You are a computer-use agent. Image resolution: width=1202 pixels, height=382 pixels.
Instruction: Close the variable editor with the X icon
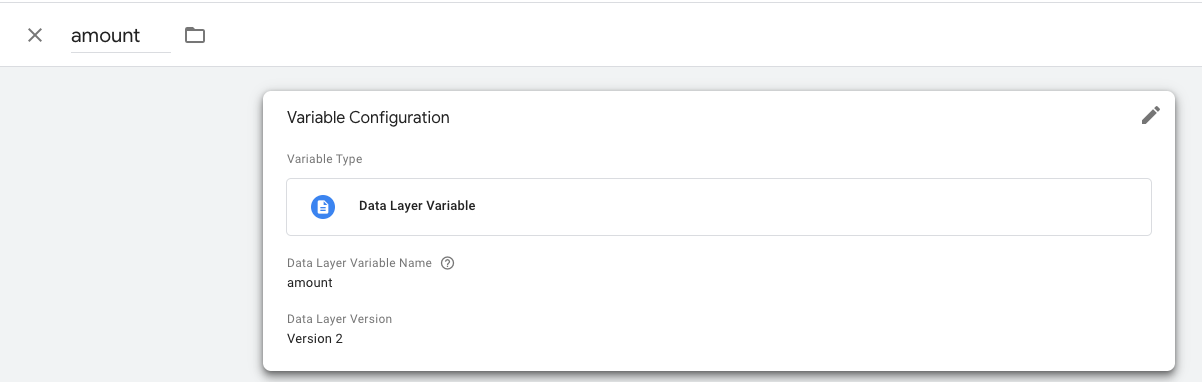(35, 35)
